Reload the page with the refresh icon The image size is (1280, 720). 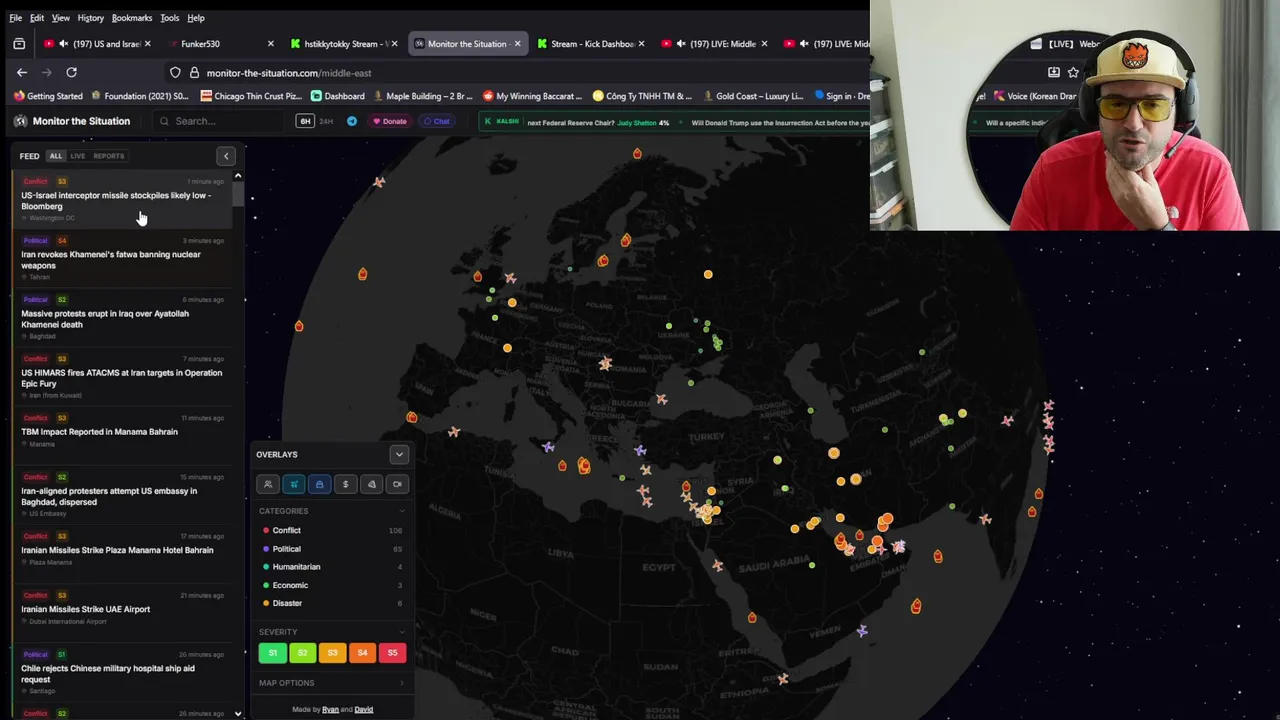pyautogui.click(x=71, y=72)
